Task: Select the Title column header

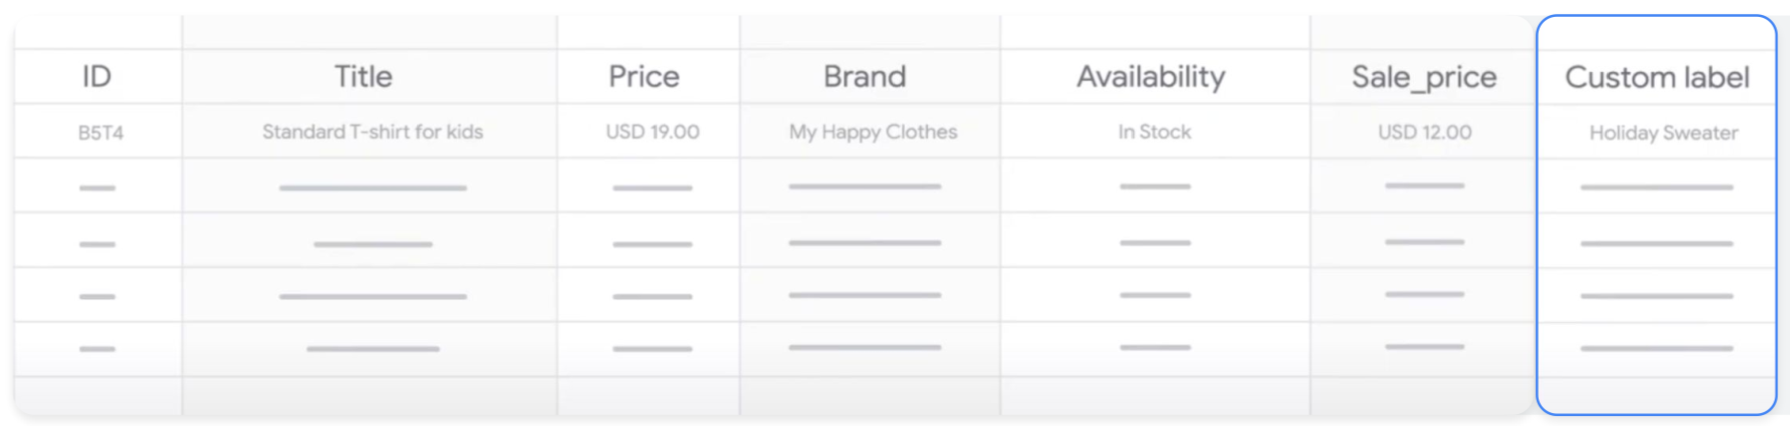Action: [x=363, y=77]
